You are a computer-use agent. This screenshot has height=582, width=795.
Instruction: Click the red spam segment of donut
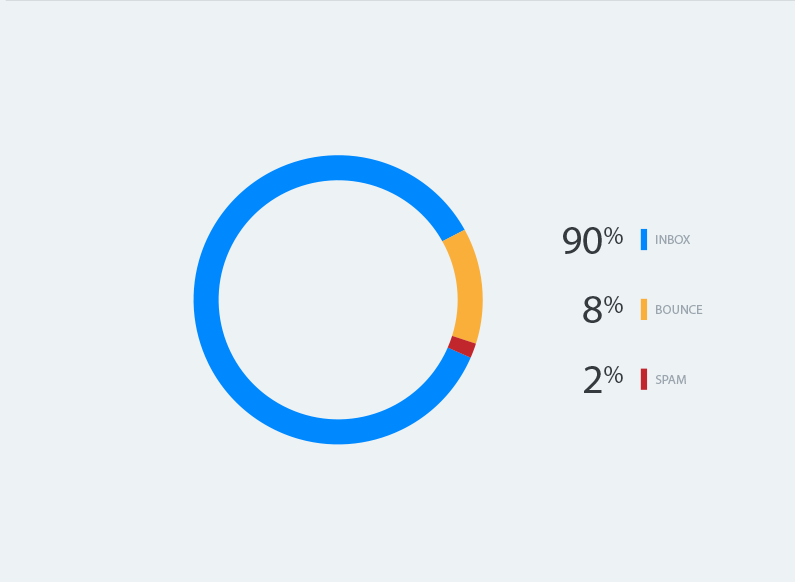pyautogui.click(x=462, y=346)
